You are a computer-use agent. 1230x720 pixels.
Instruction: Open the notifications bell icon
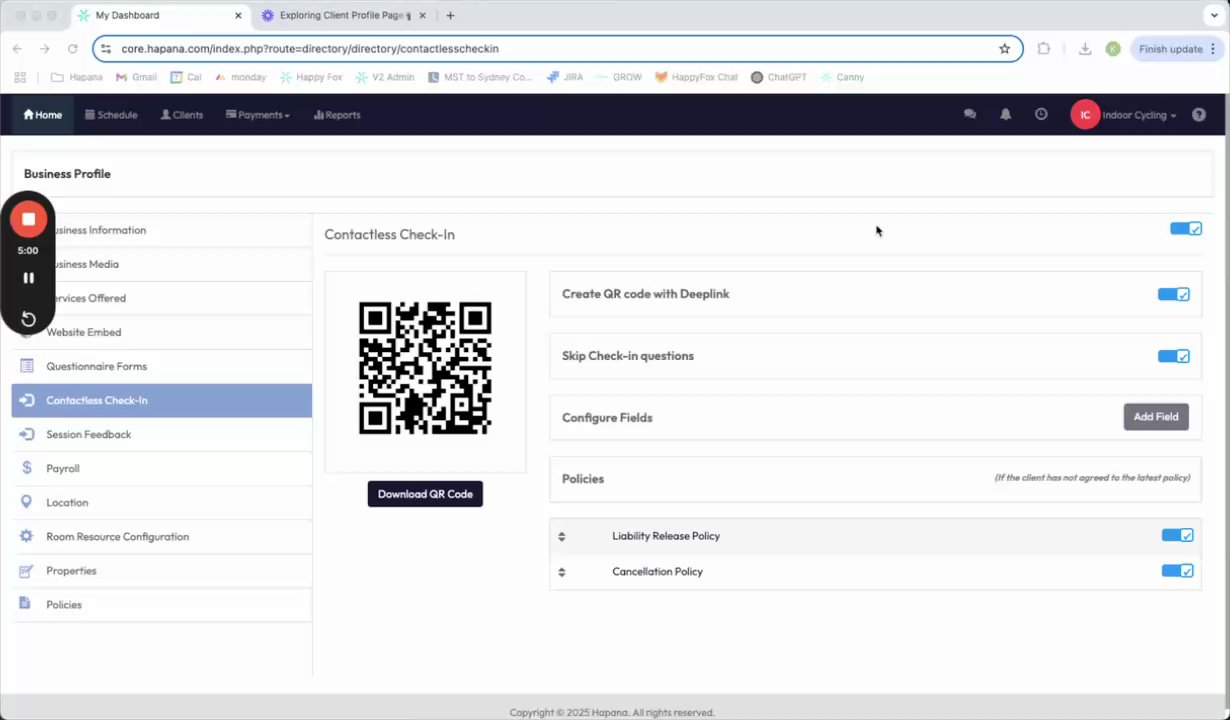pyautogui.click(x=1006, y=115)
